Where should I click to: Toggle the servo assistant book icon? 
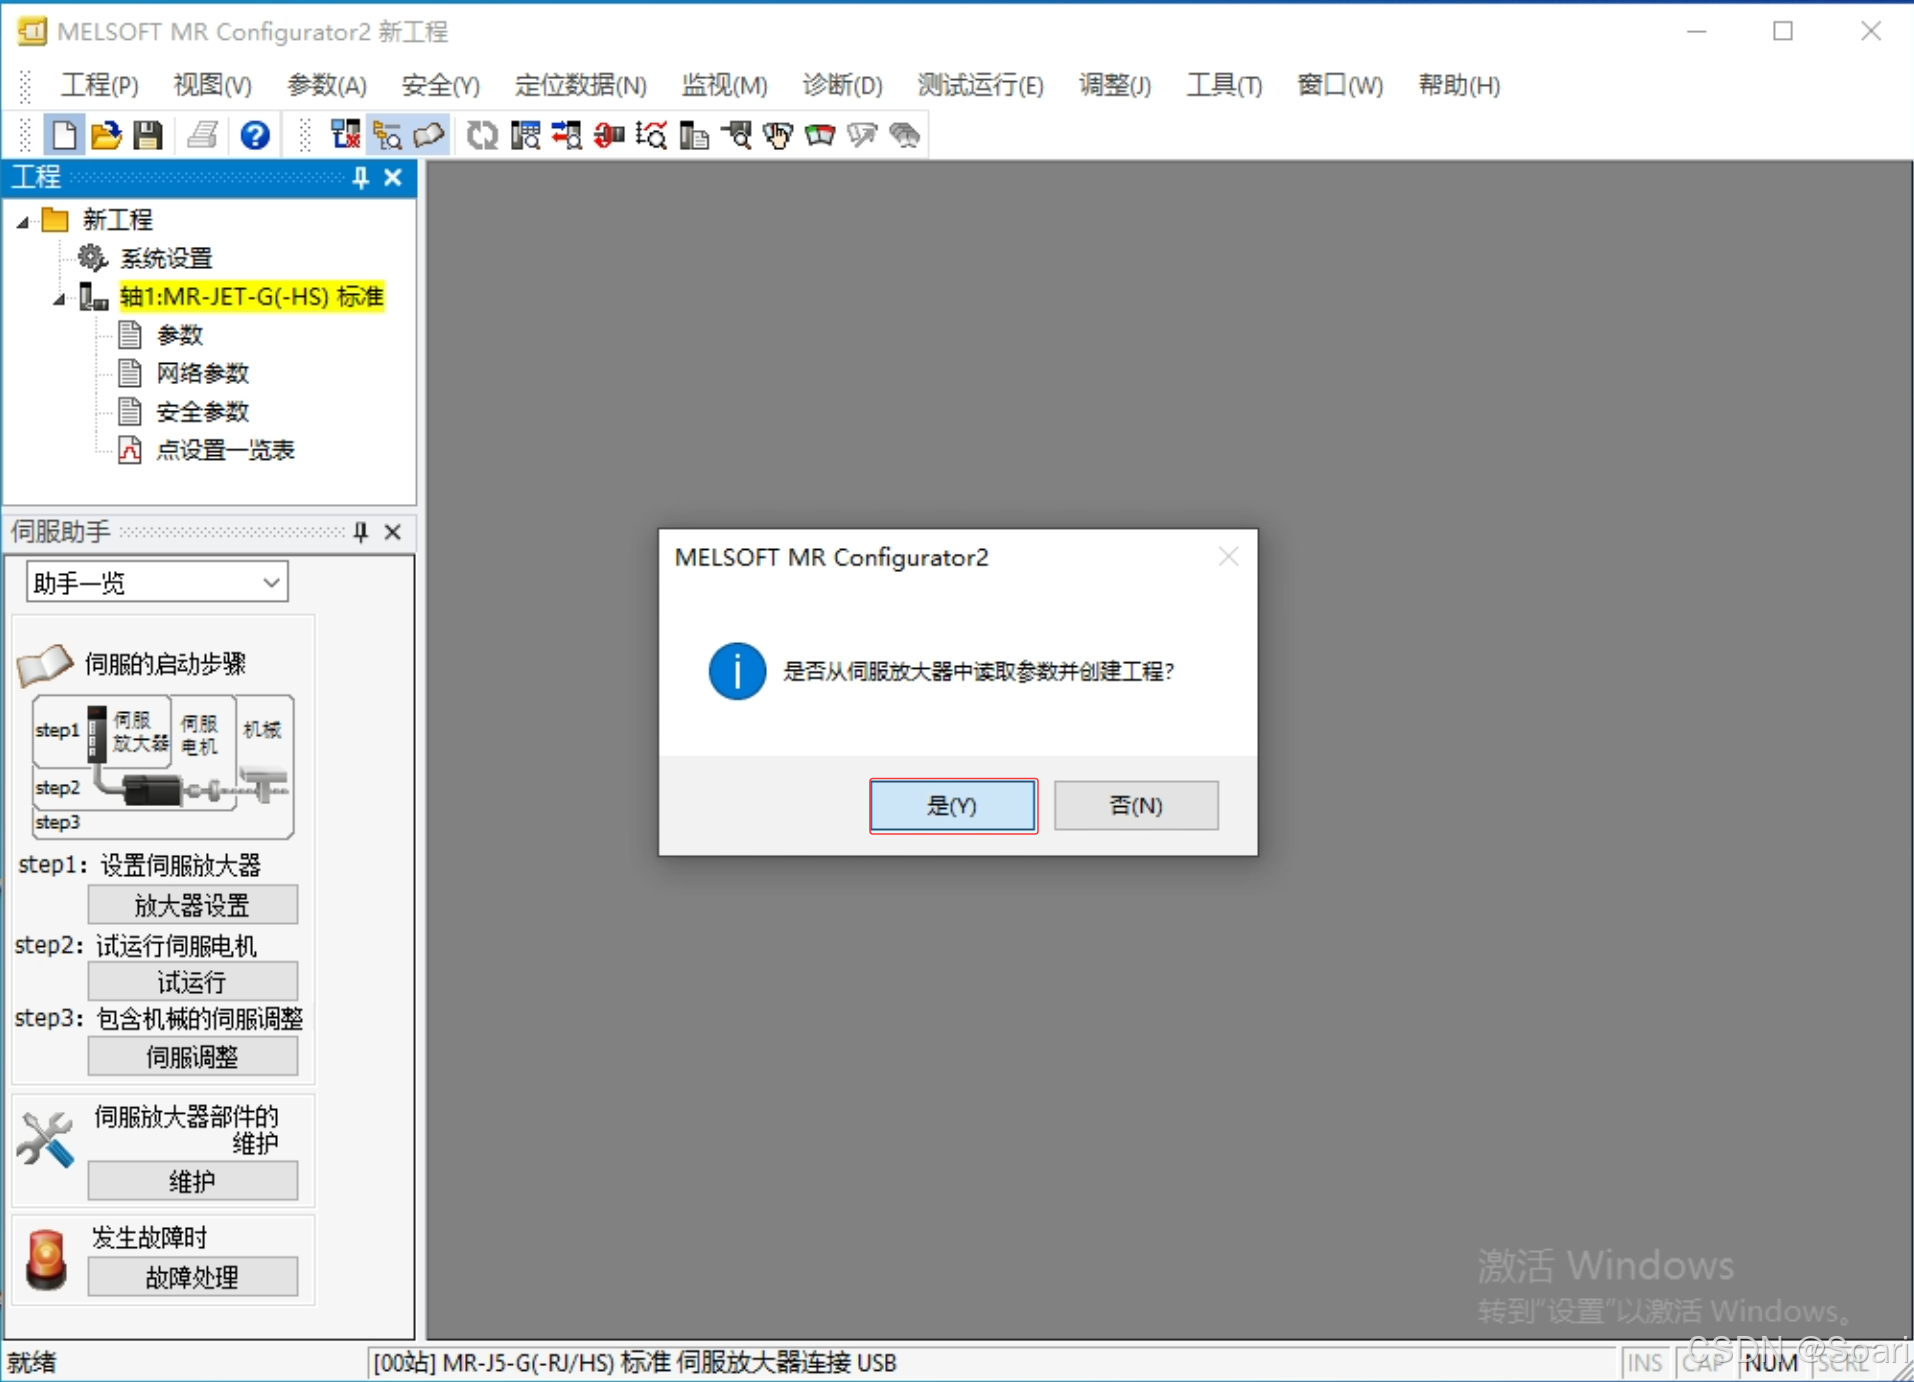click(x=429, y=135)
